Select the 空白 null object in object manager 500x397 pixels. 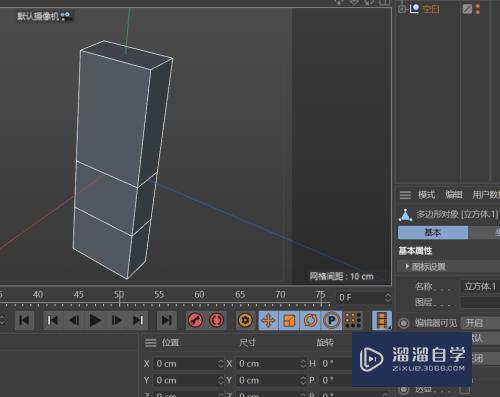click(431, 9)
